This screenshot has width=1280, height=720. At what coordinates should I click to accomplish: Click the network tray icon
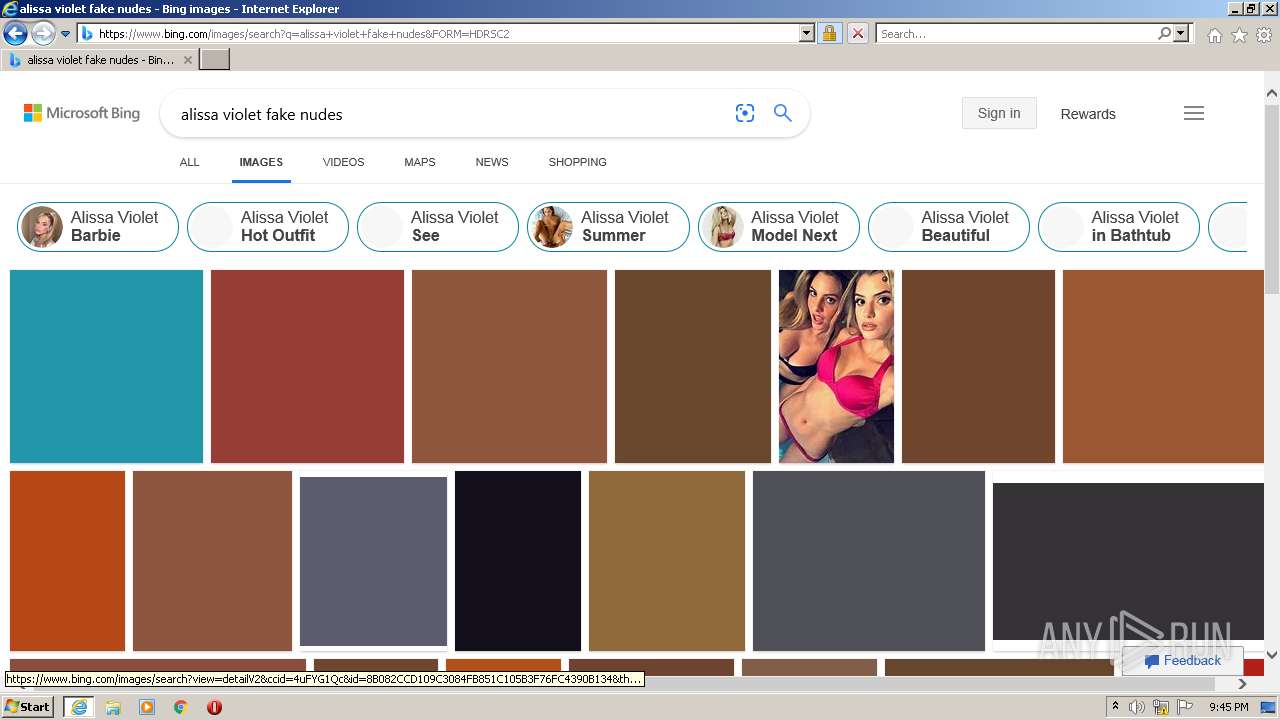pos(1161,707)
